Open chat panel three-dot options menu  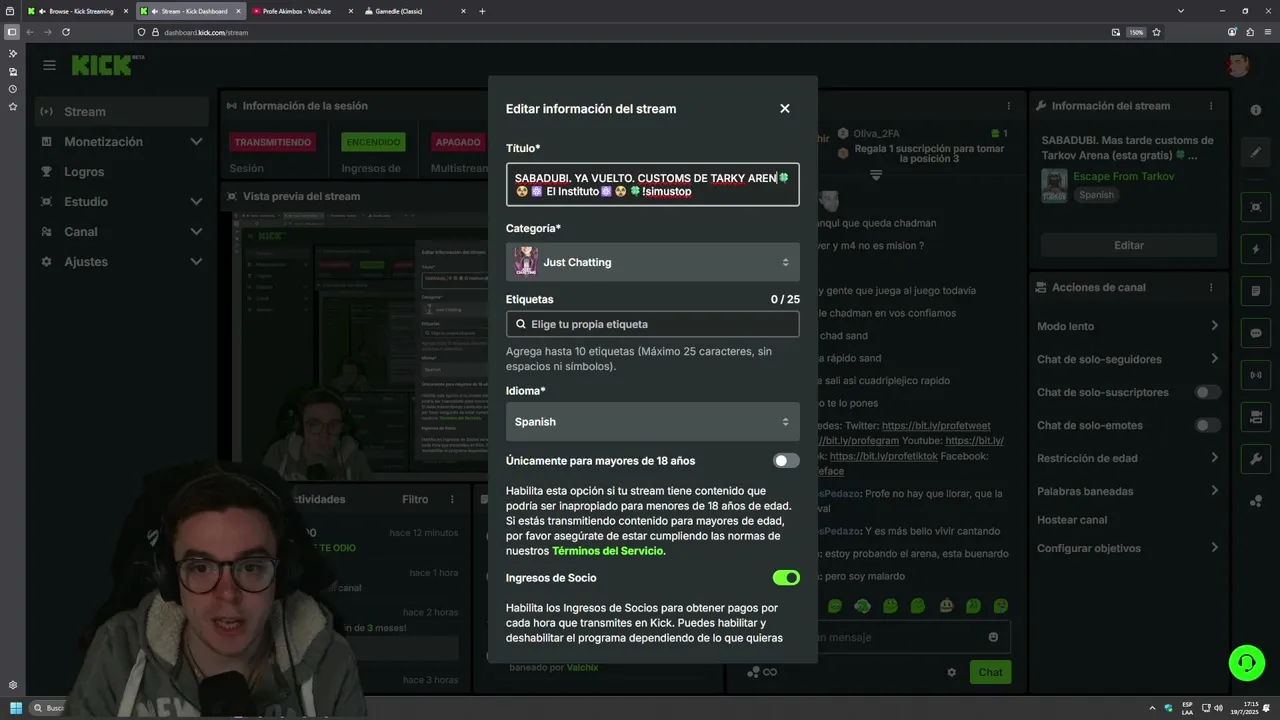point(1008,106)
